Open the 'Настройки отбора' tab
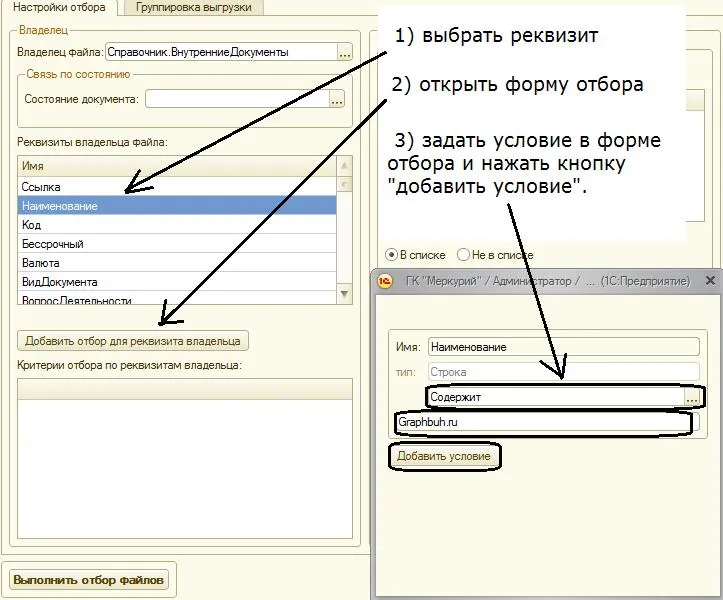 (x=59, y=7)
